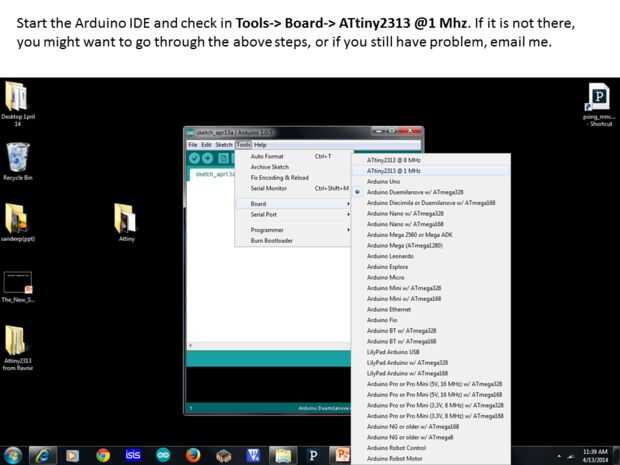Open the Recycle Bin desktop icon

18,162
